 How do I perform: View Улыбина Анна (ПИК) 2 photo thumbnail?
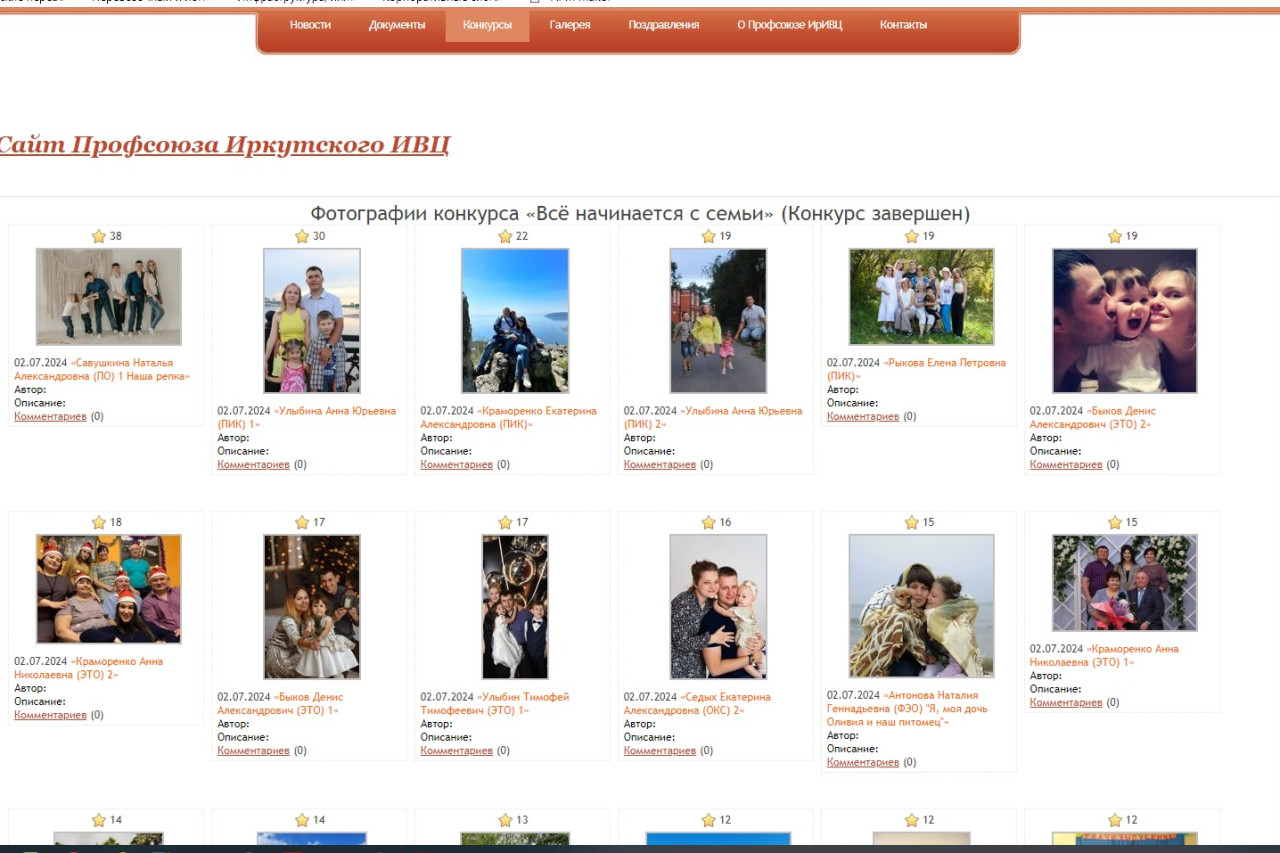tap(718, 321)
